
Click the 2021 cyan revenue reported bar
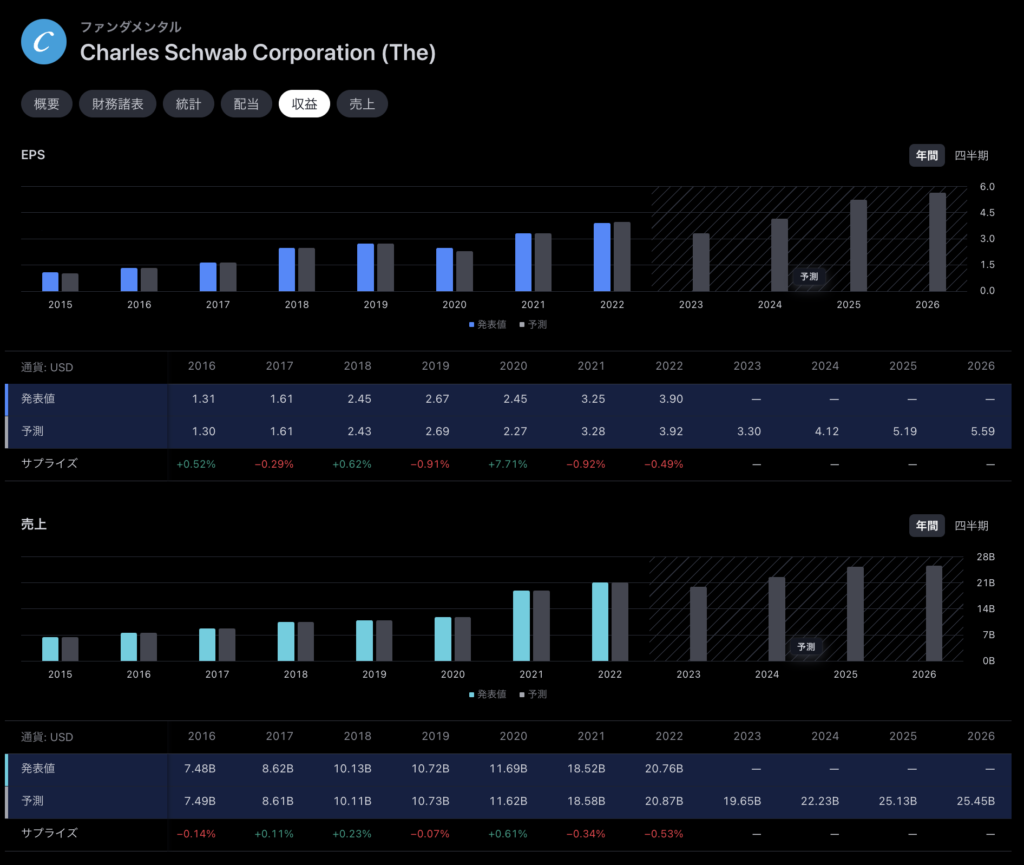coord(521,626)
